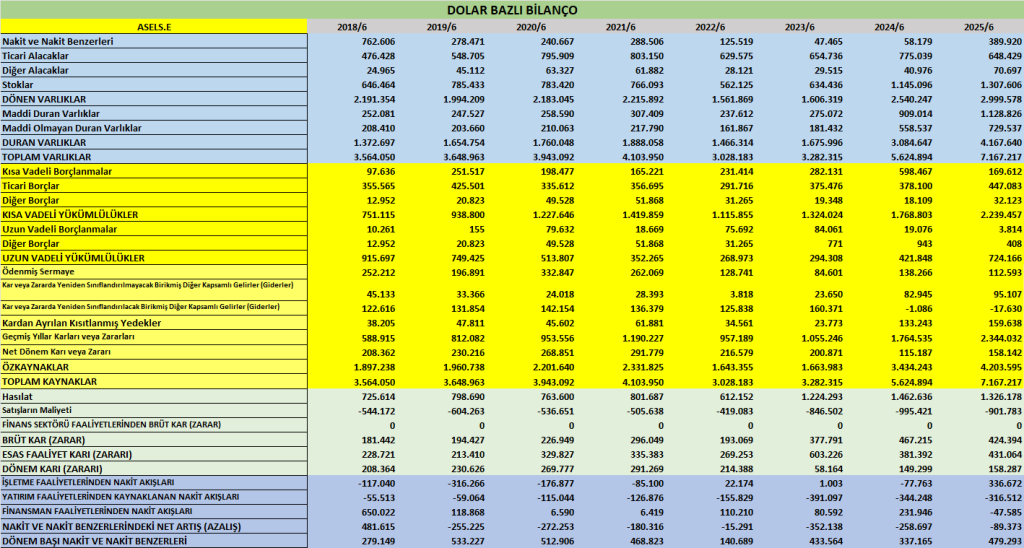This screenshot has width=1024, height=548.
Task: Select the 2018/6 column header
Action: (351, 27)
